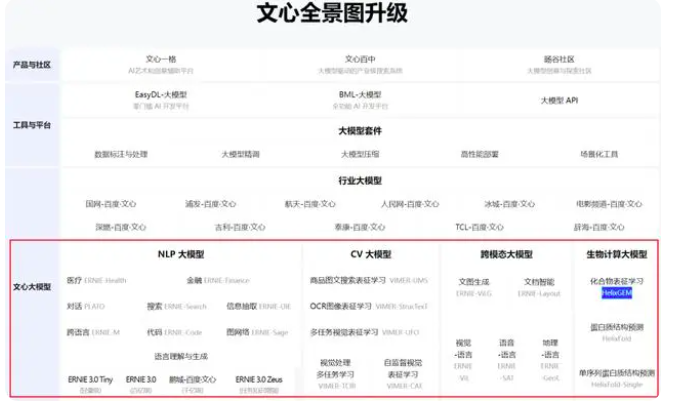Click the NLP 大模型 heading

[181, 254]
